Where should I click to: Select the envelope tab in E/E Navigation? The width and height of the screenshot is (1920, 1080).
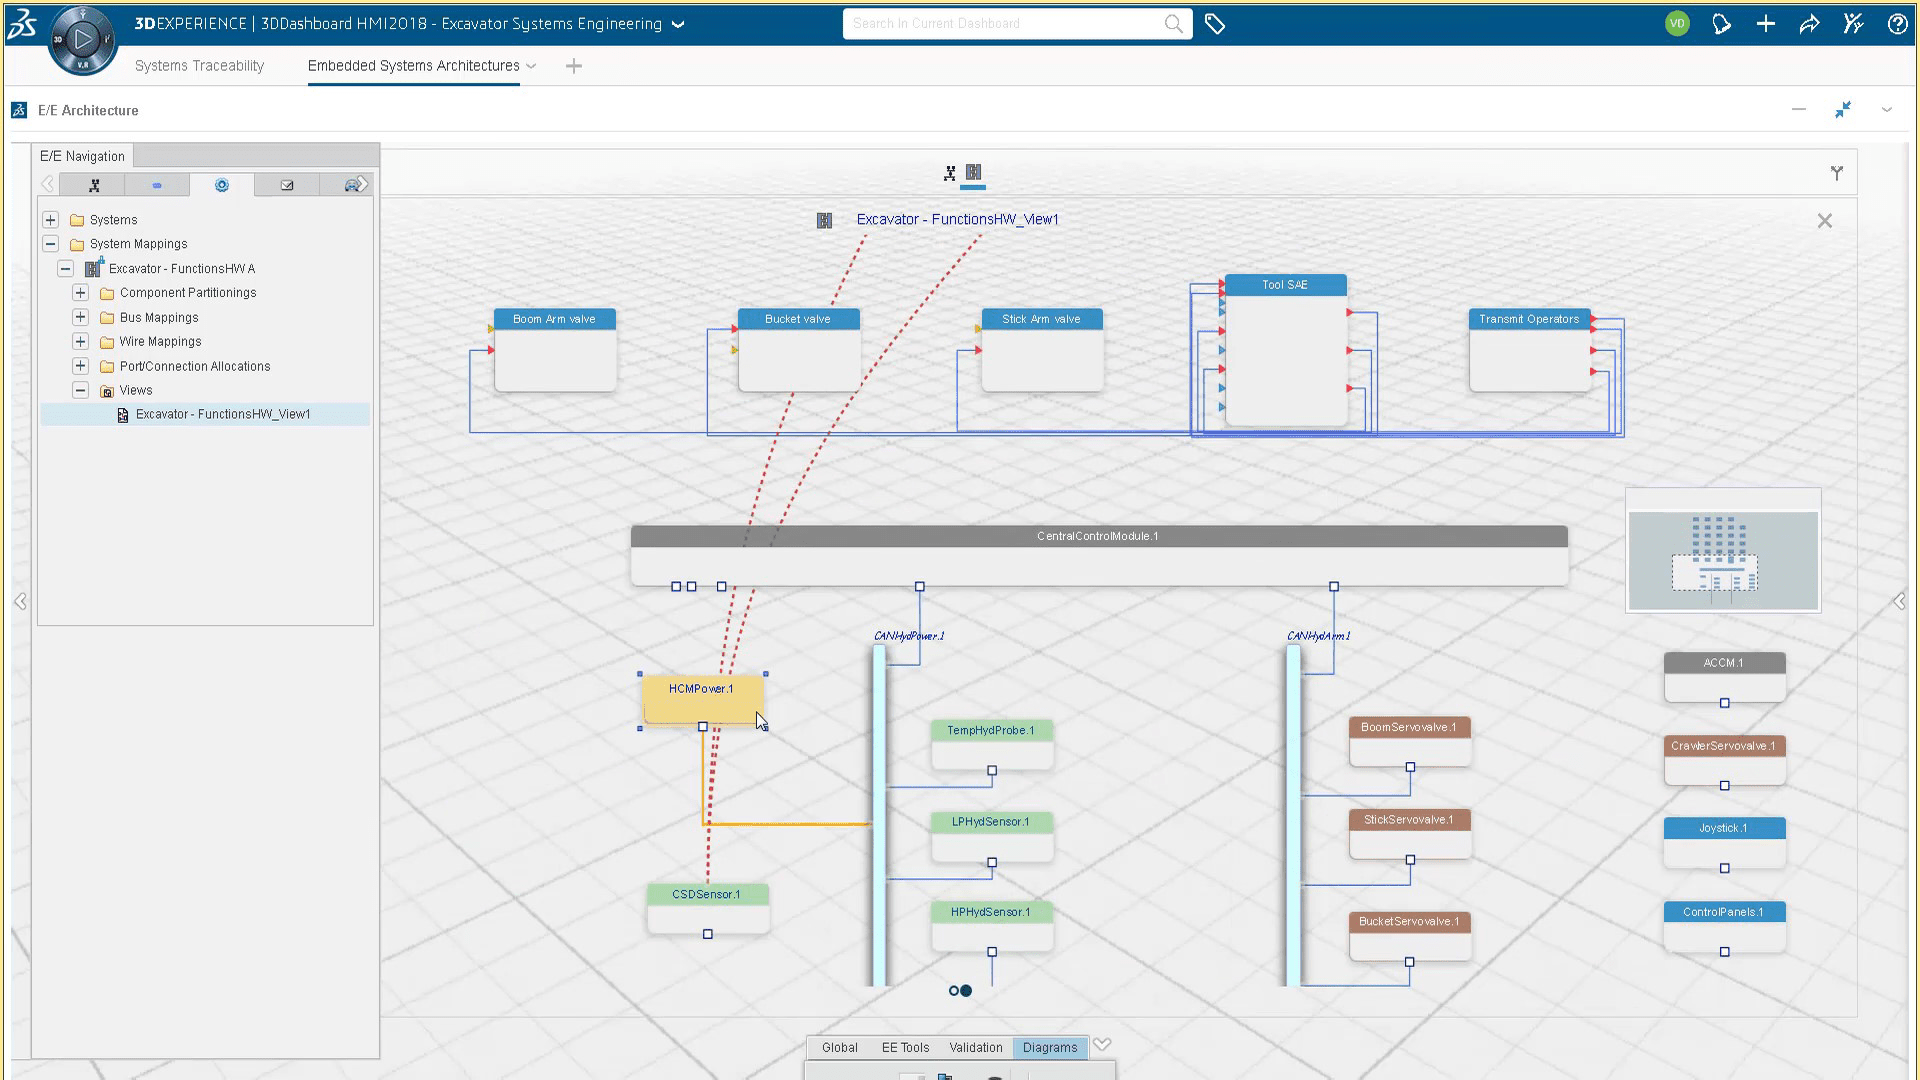click(x=287, y=185)
